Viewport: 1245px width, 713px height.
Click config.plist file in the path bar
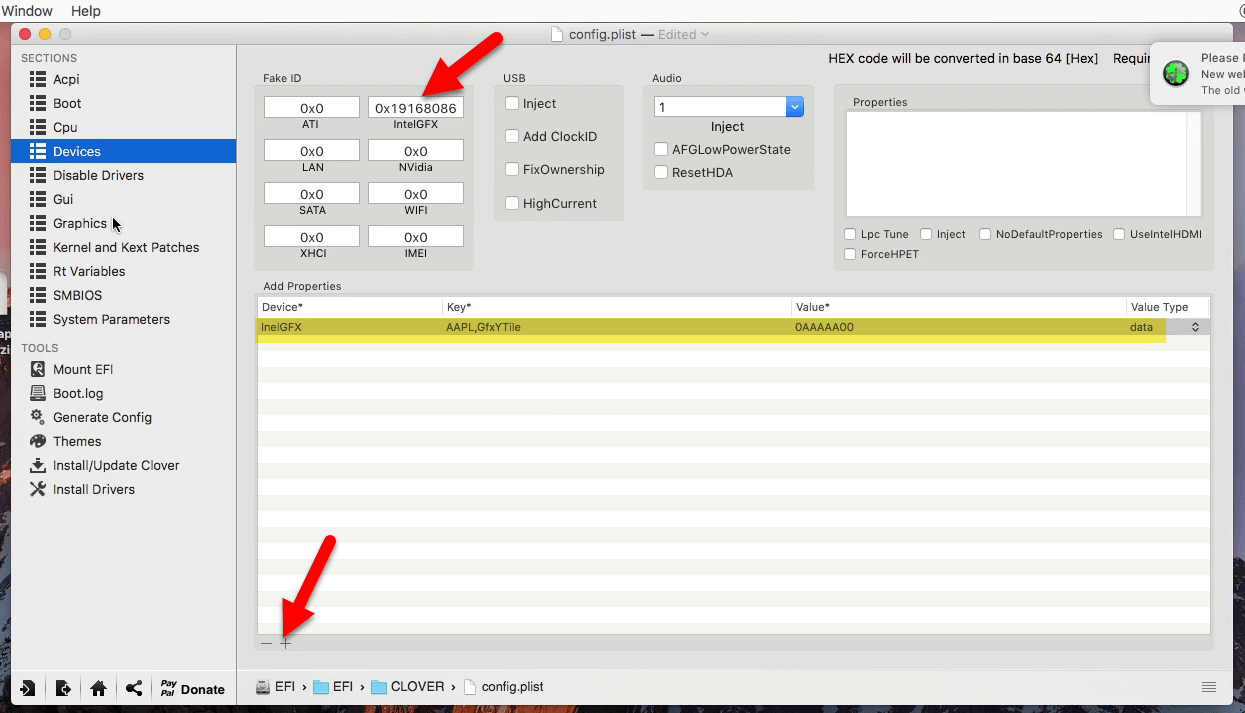(x=503, y=687)
